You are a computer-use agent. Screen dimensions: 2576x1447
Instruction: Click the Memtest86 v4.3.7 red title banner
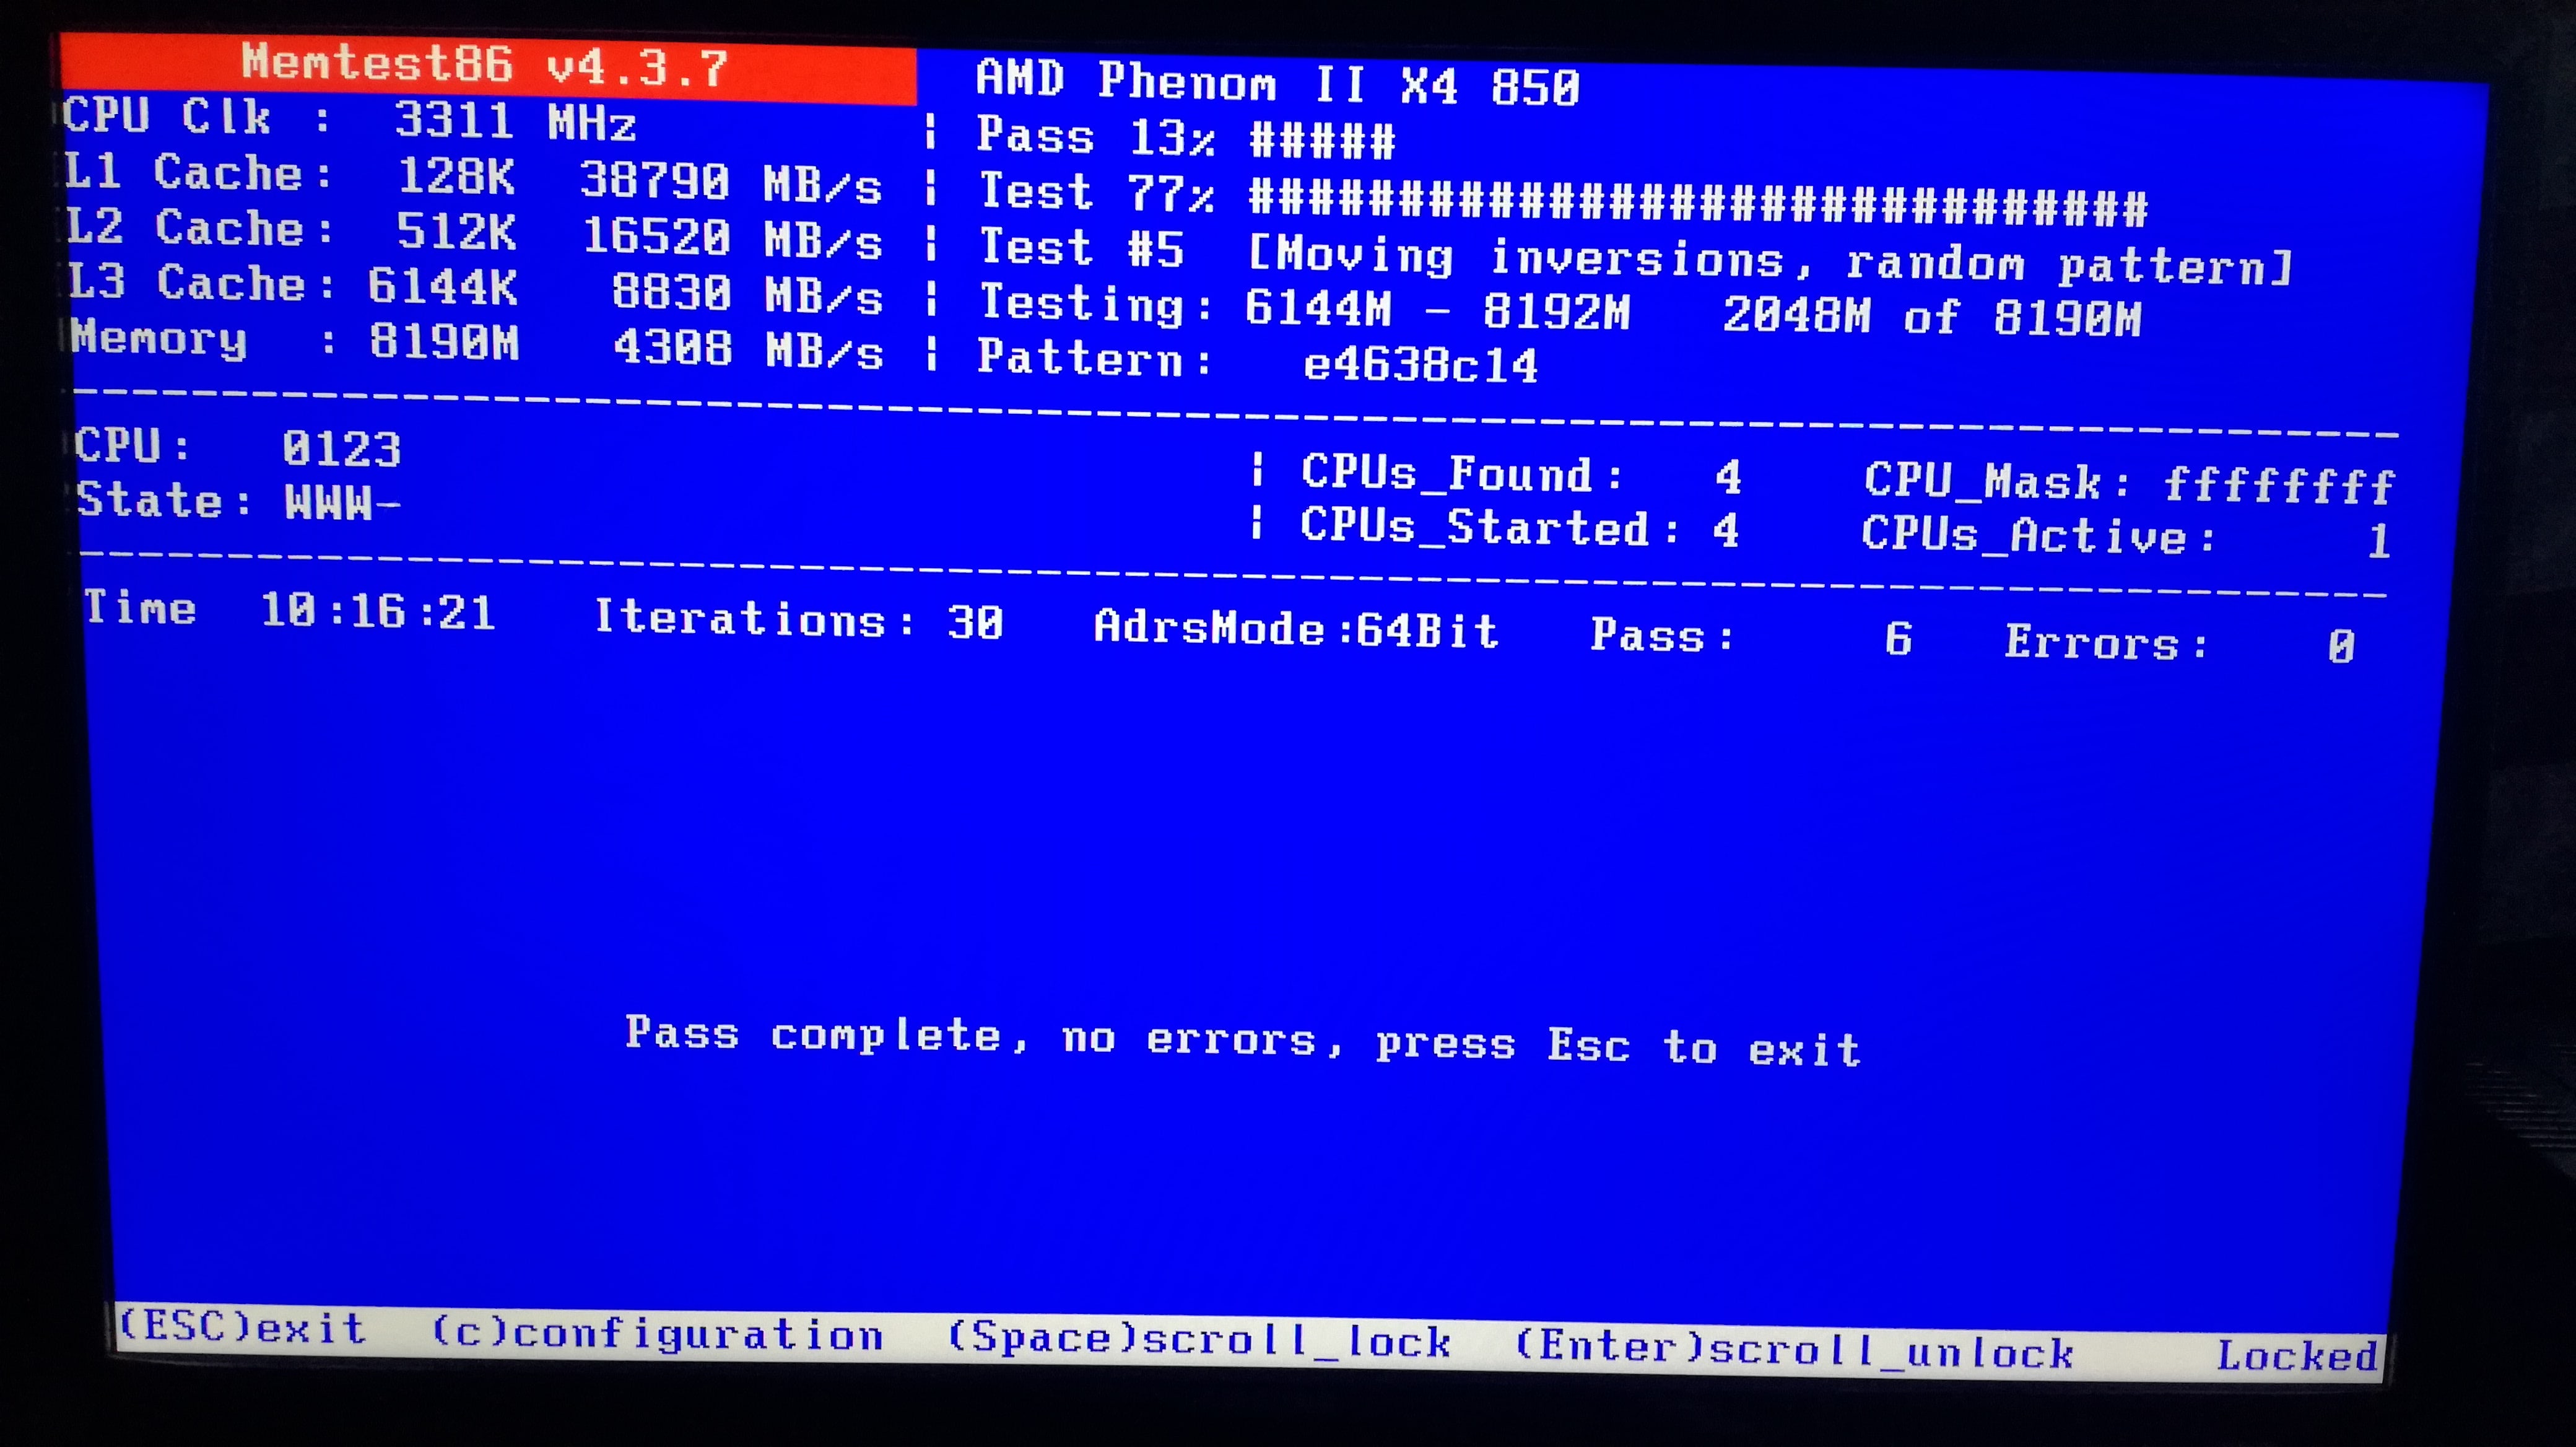coord(488,68)
